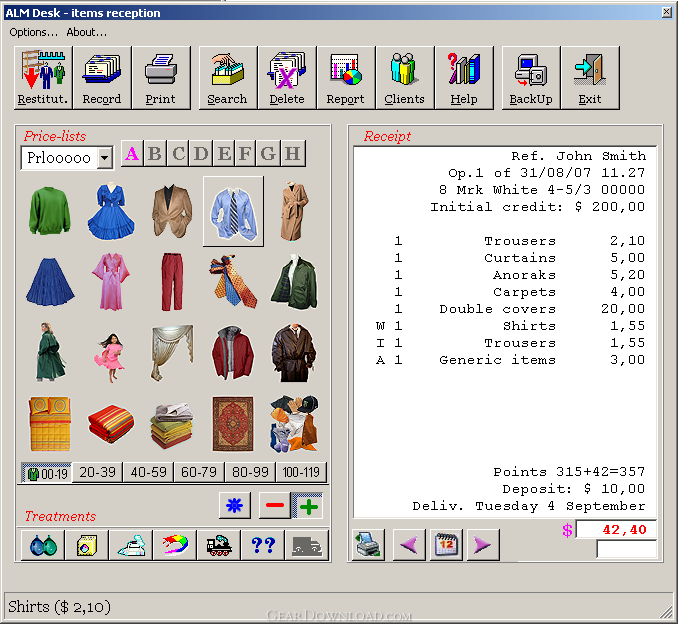The height and width of the screenshot is (624, 678).
Task: Launch the BackUp tool
Action: coord(531,78)
